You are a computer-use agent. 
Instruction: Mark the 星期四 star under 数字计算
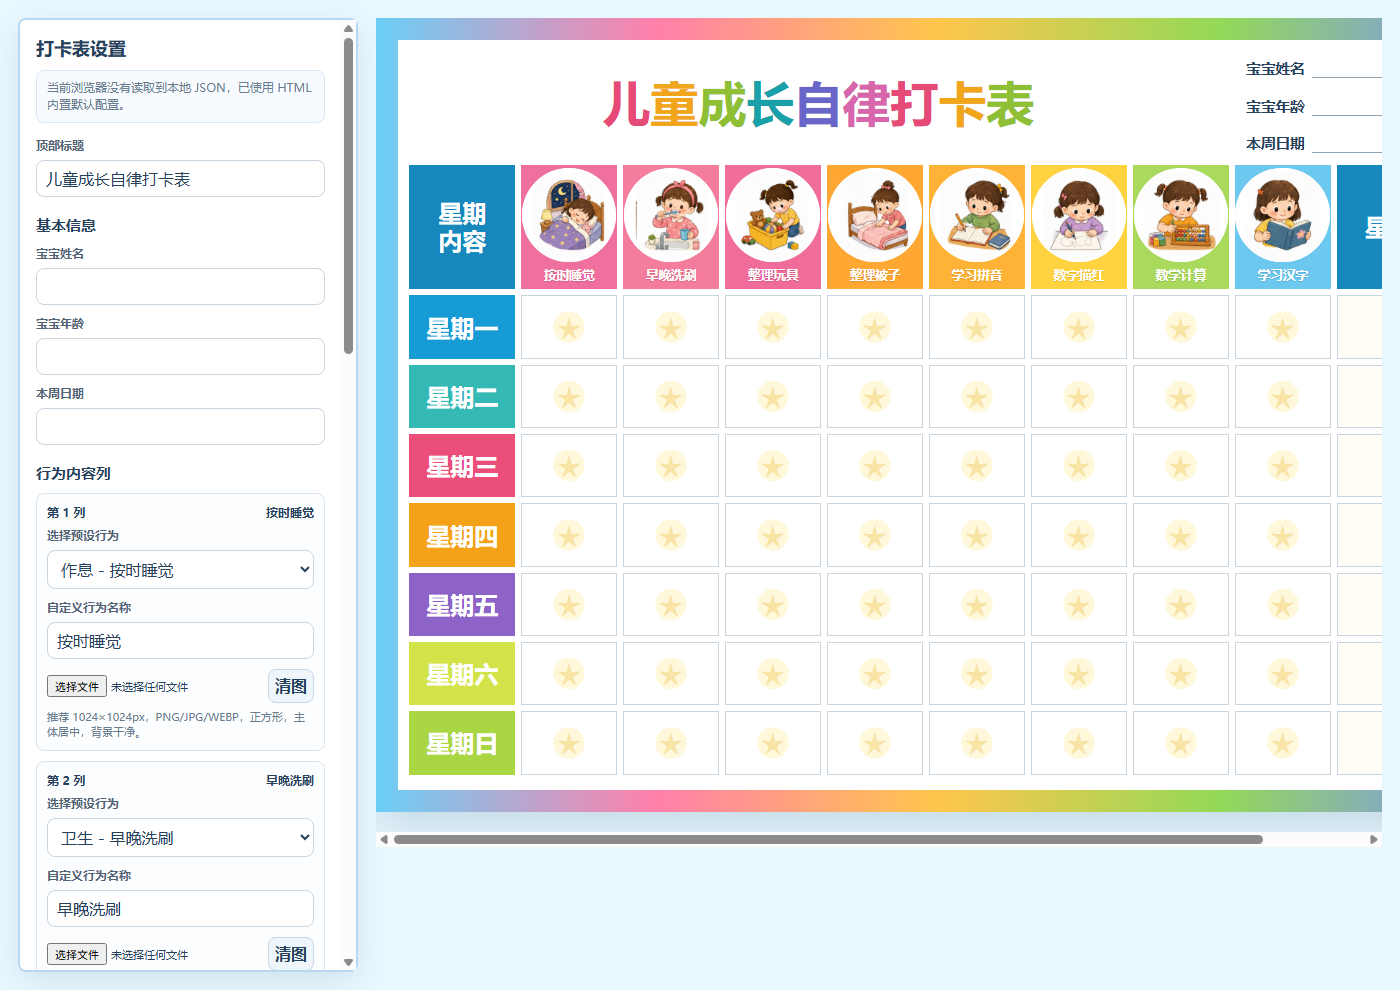pos(1181,535)
